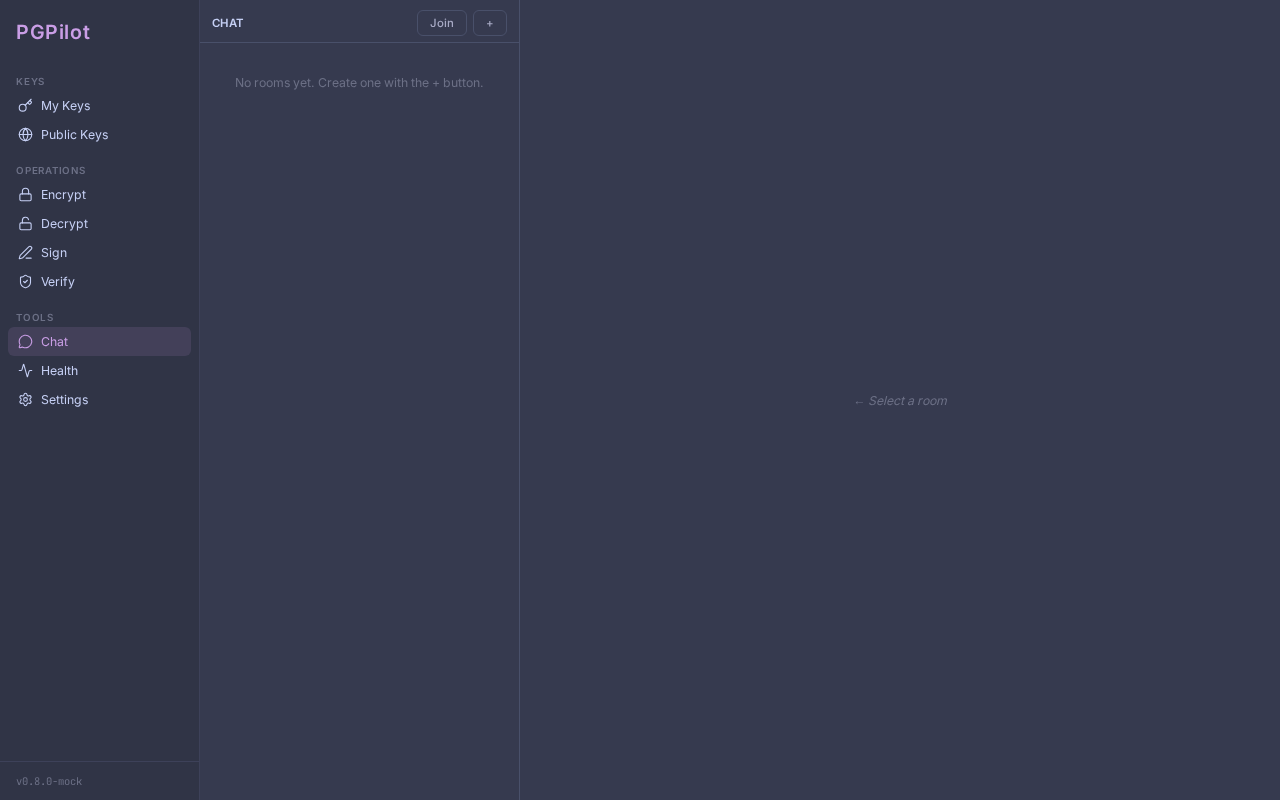Click the pulse icon beside Health
Viewport: 1280px width, 800px height.
(25, 371)
